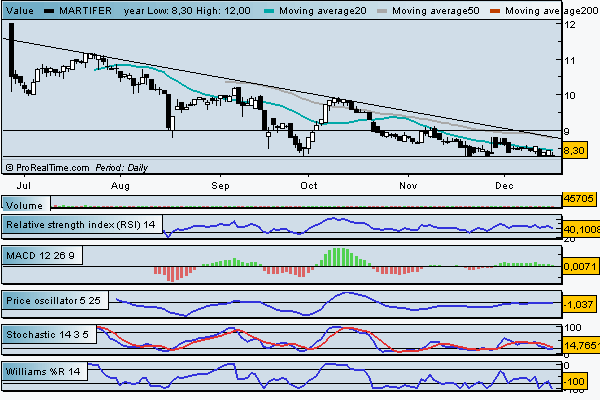Click the 'MACD 12 26 9' panel label
Screen dimensions: 600x400
40,255
